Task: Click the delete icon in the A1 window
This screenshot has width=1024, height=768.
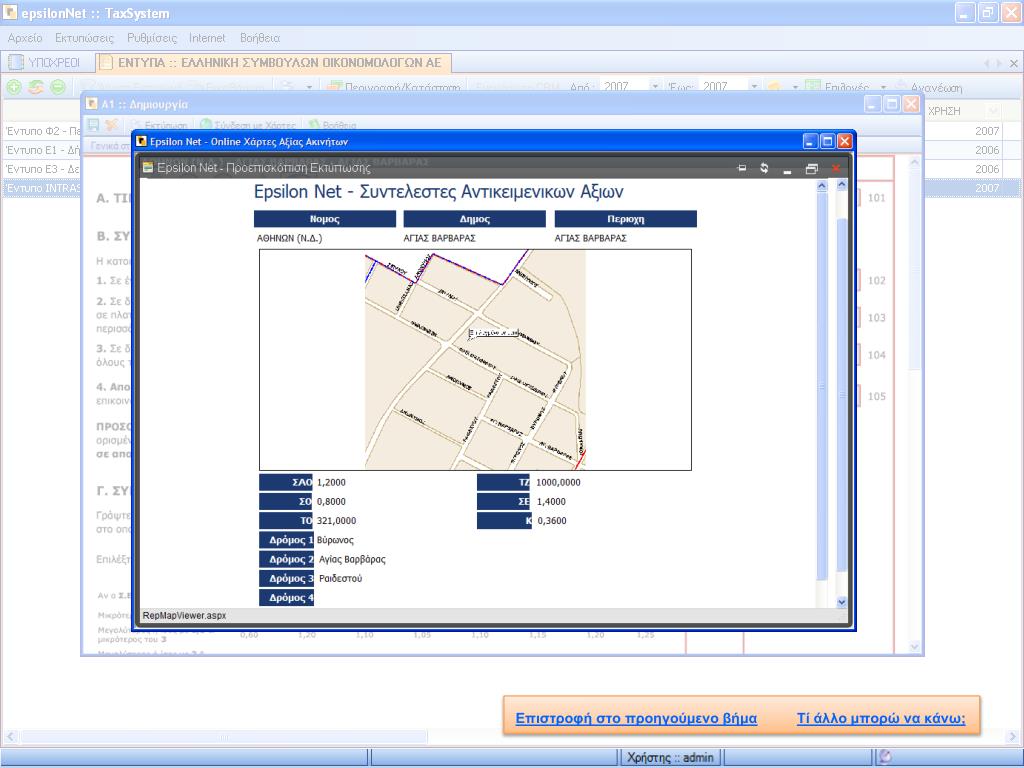Action: point(112,125)
